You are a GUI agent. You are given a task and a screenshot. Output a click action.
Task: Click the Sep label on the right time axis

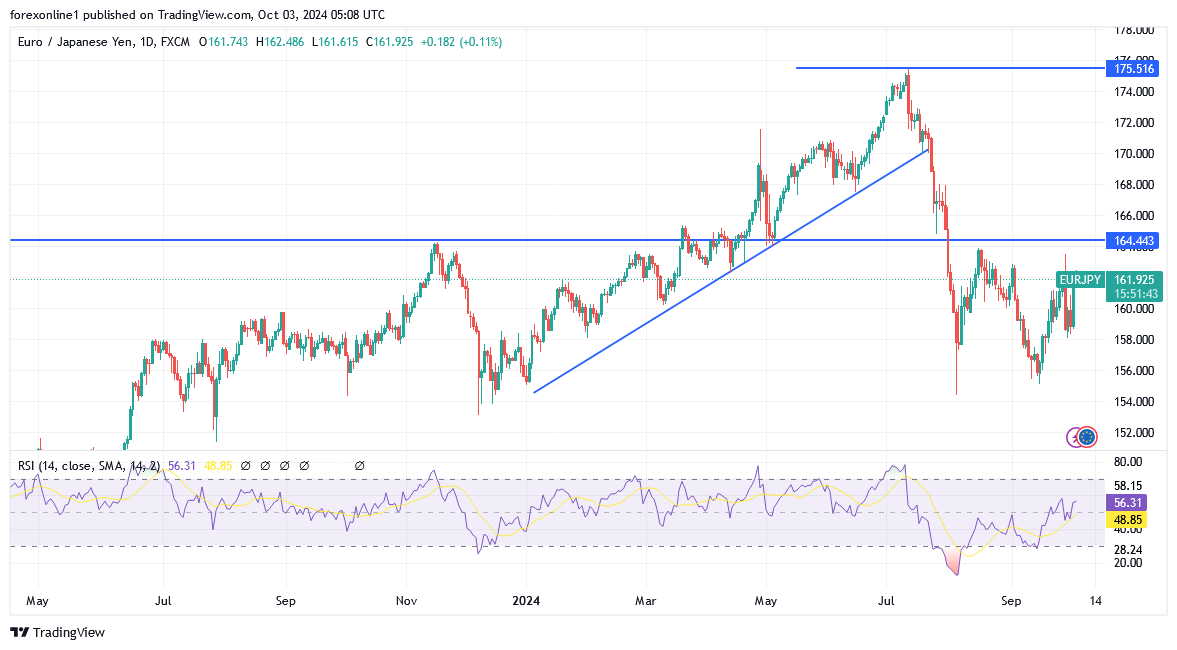pyautogui.click(x=1011, y=602)
